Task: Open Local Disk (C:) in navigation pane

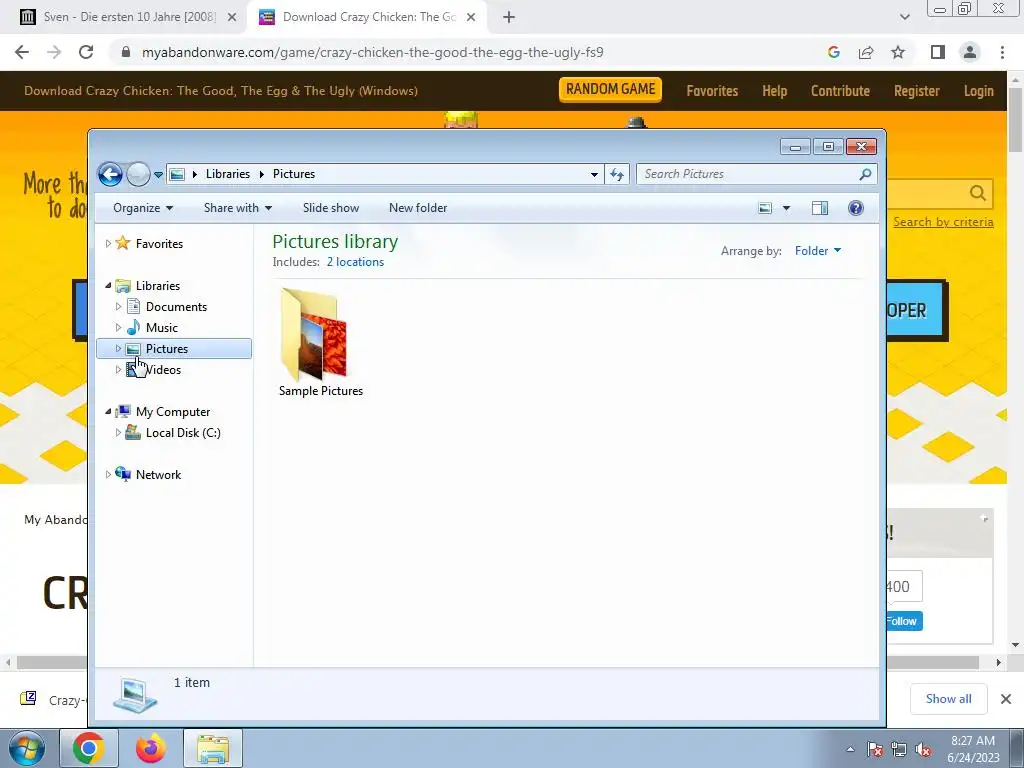Action: tap(183, 432)
